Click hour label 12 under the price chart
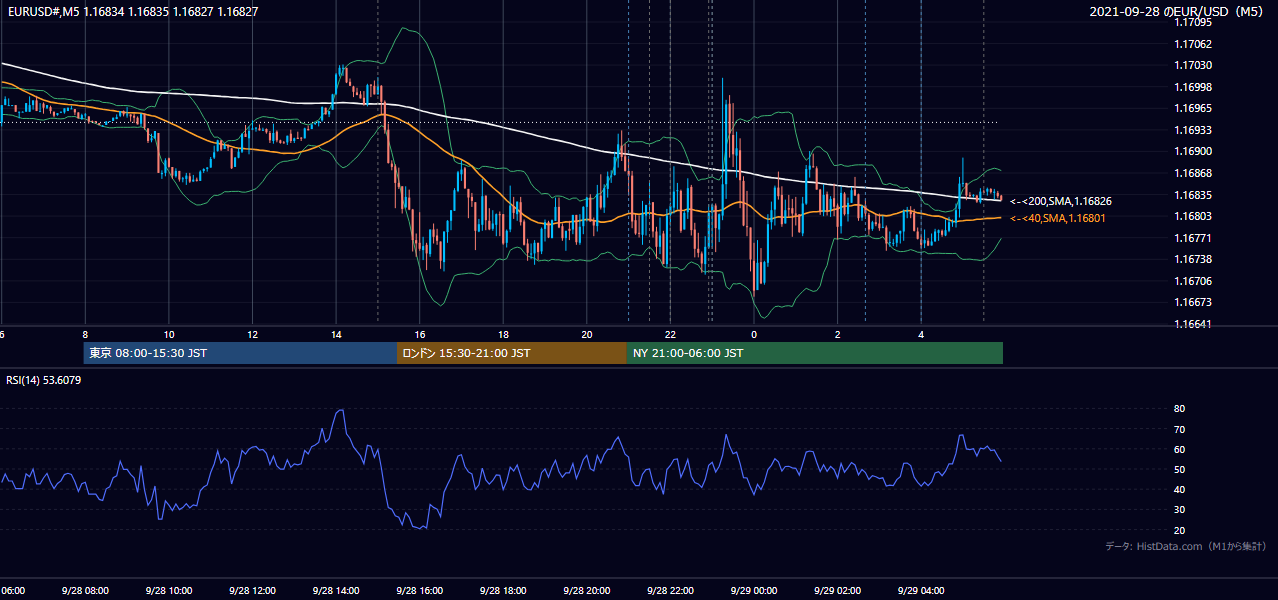The image size is (1278, 600). tap(252, 334)
